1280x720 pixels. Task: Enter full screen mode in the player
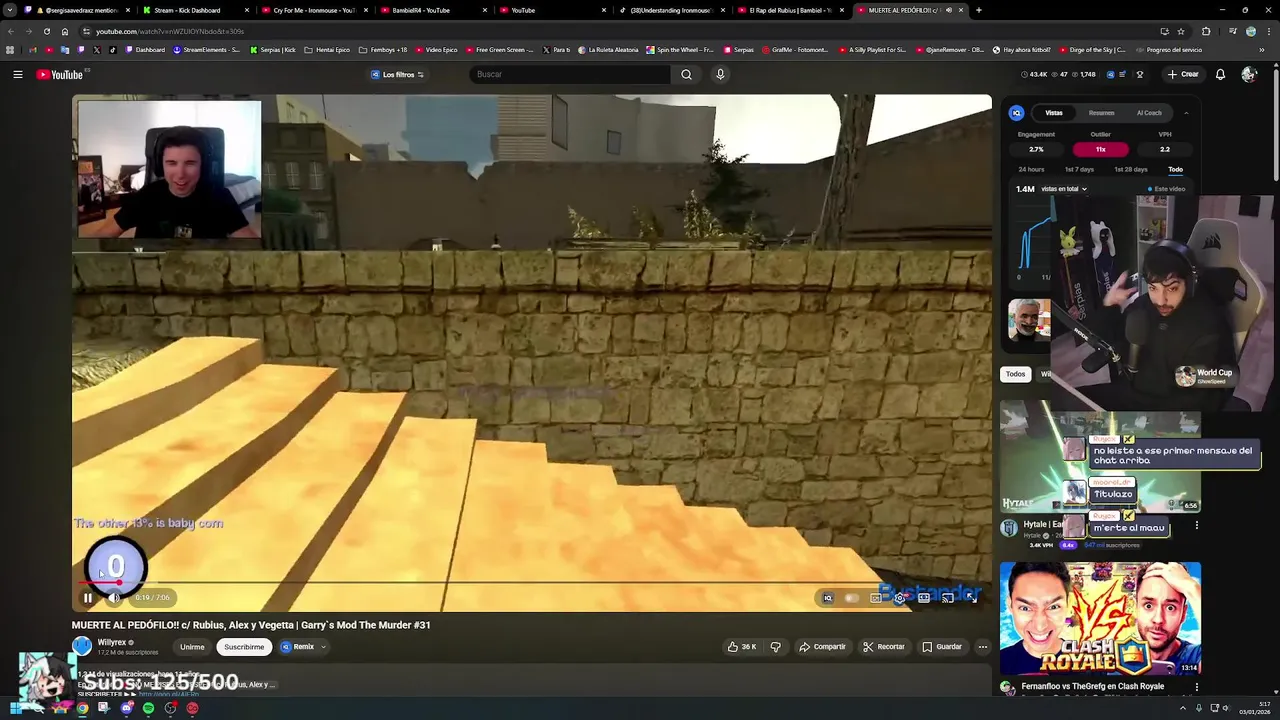click(x=971, y=598)
